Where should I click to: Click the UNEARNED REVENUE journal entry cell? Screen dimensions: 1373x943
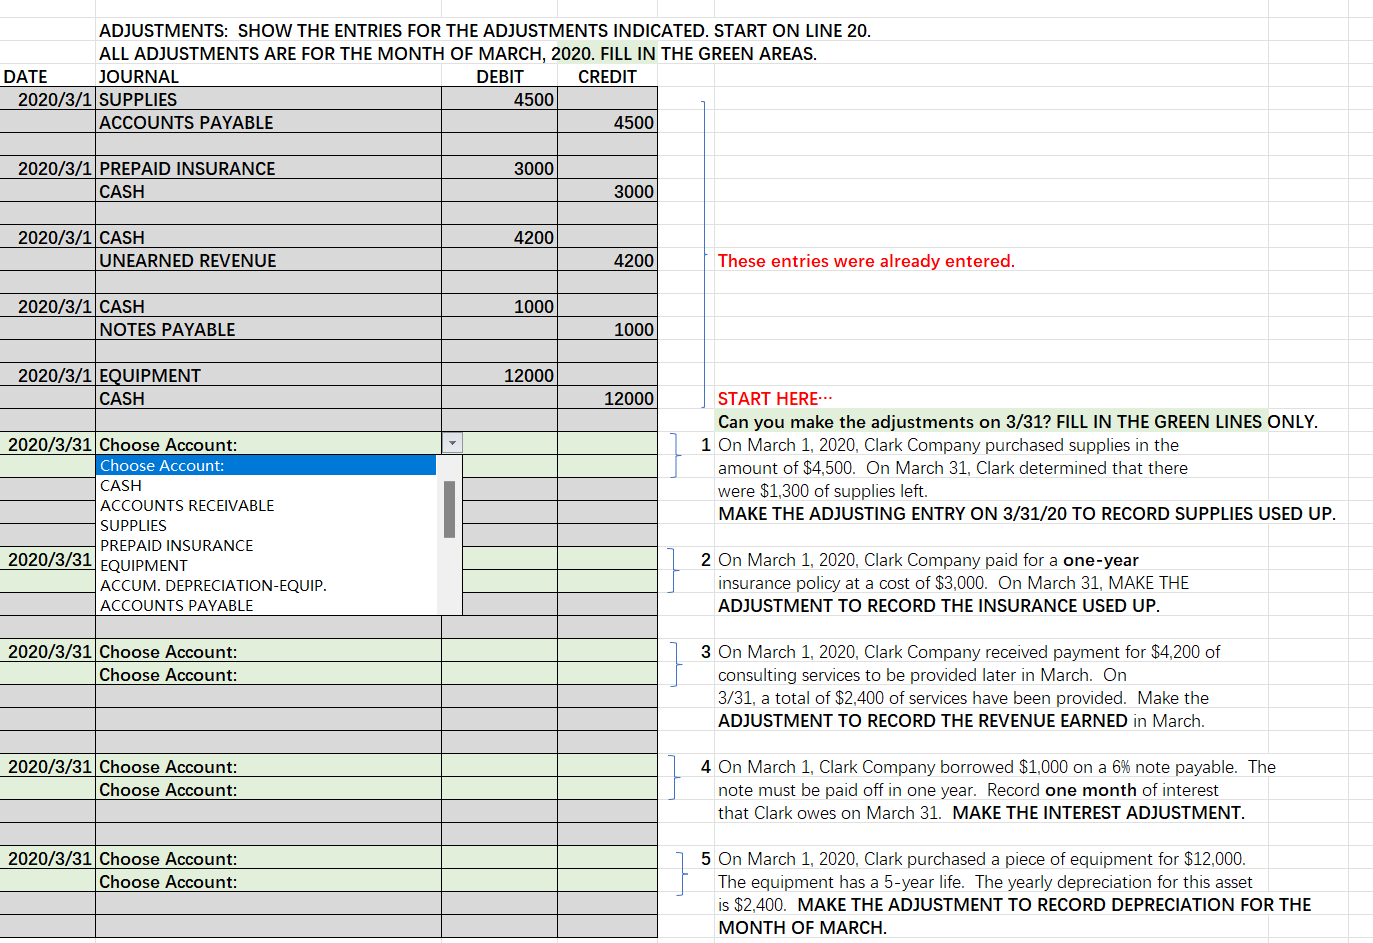coord(188,260)
